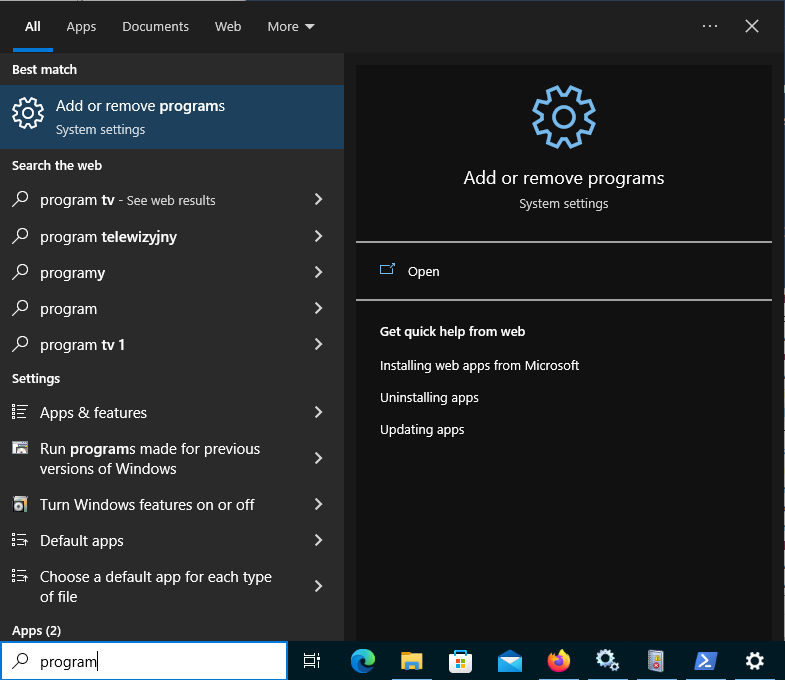Launch File Explorer from the taskbar
This screenshot has width=785, height=680.
coord(412,660)
